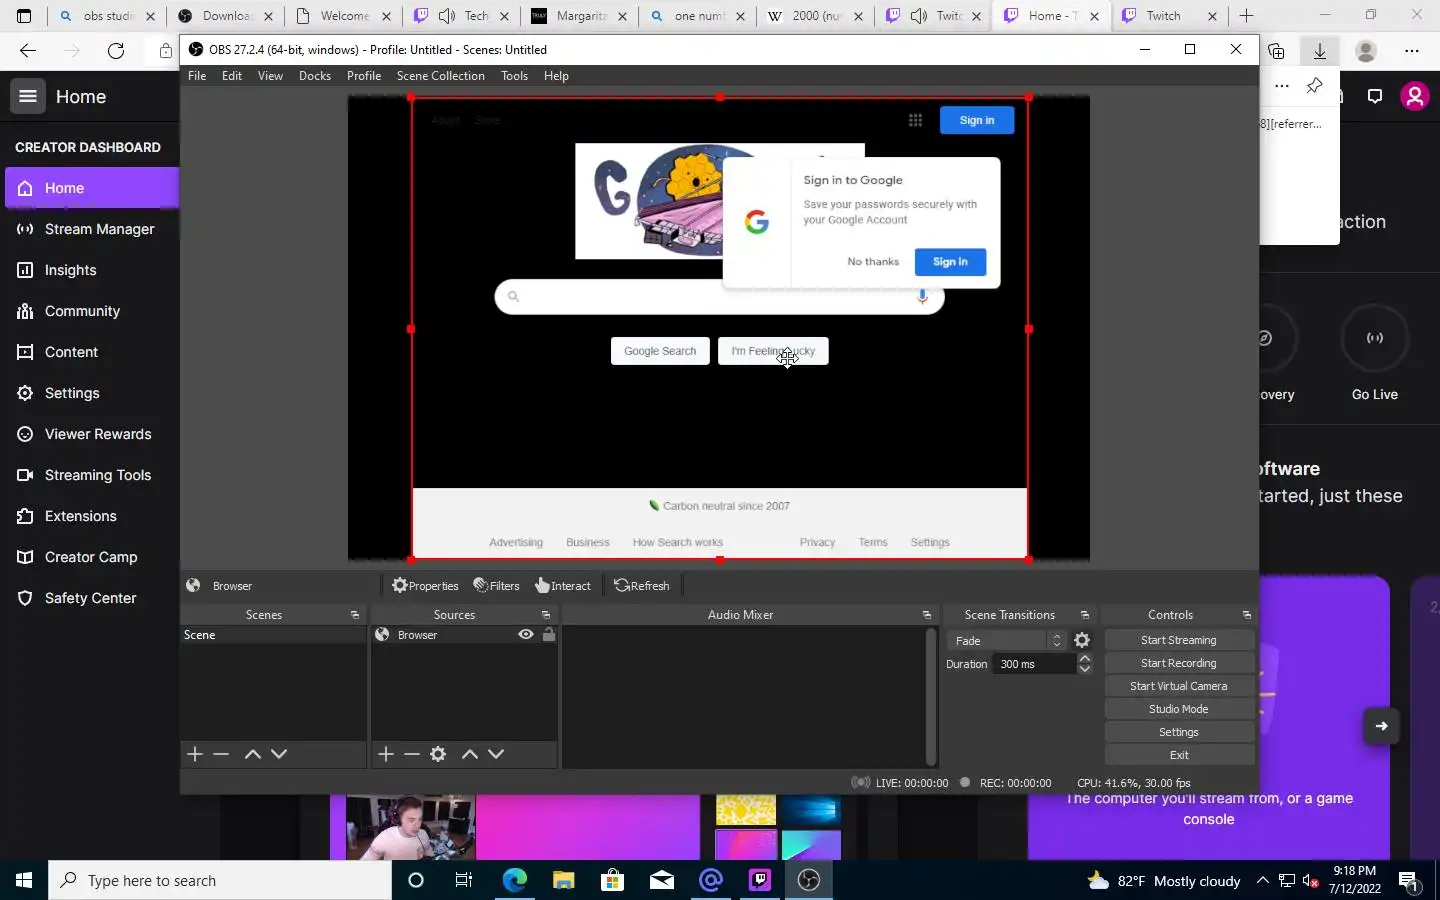Open the Help menu in OBS

(x=556, y=76)
